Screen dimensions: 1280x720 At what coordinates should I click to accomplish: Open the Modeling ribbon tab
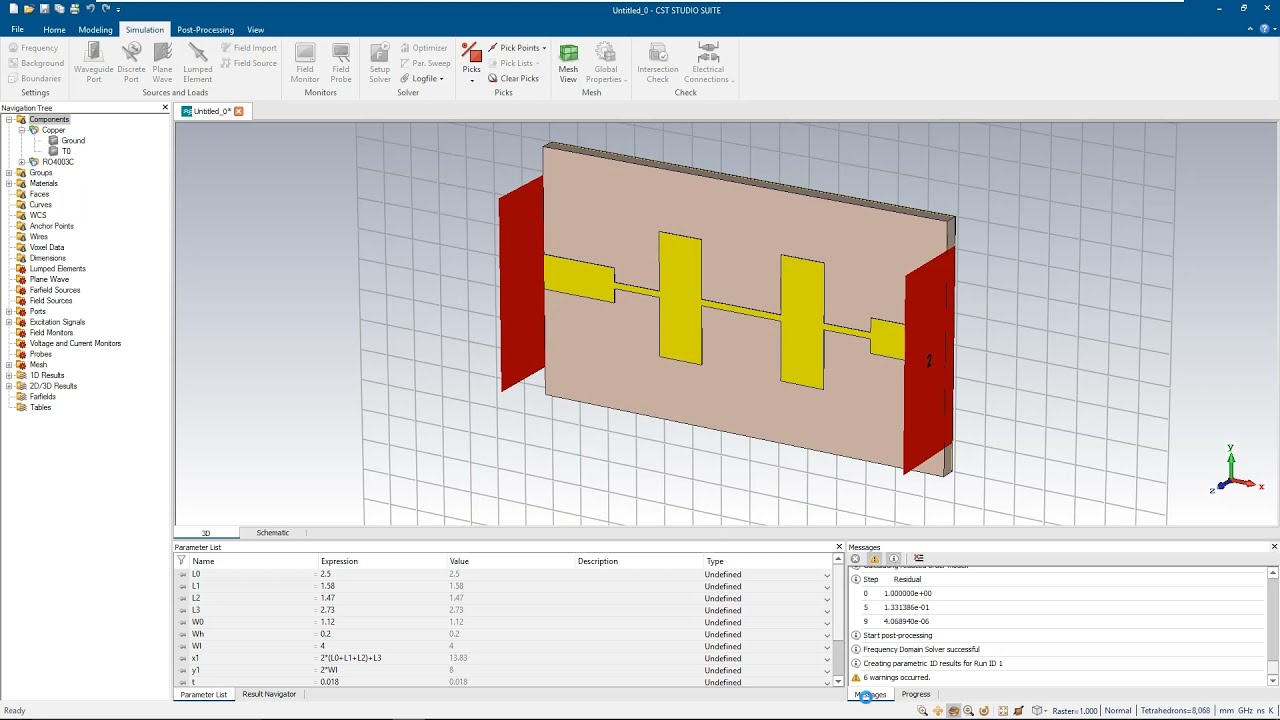pyautogui.click(x=96, y=30)
